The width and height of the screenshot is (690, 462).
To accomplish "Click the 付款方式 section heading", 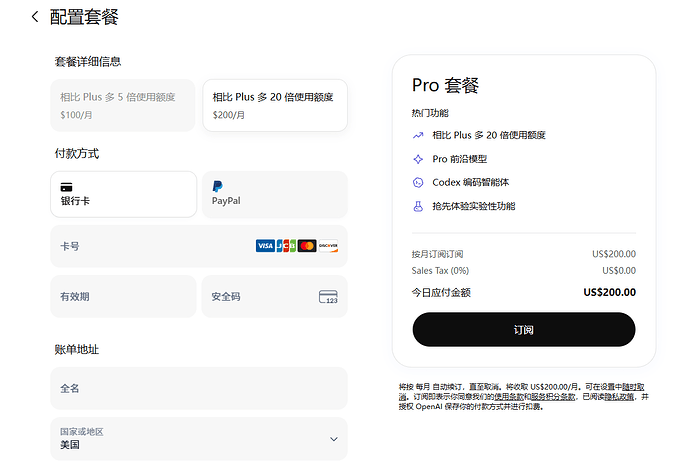I will click(77, 154).
